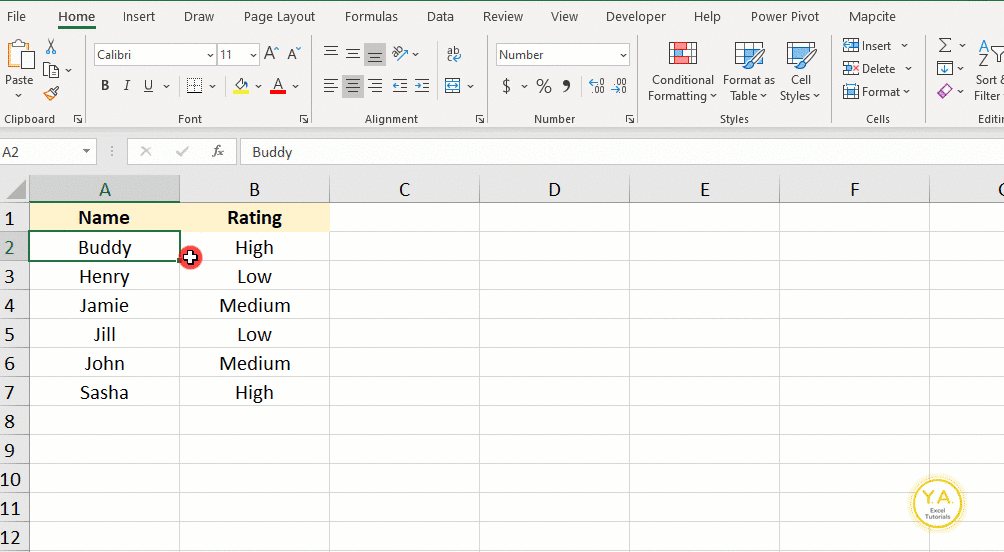This screenshot has width=1004, height=552.
Task: Click the Wrap Text icon
Action: tap(454, 54)
